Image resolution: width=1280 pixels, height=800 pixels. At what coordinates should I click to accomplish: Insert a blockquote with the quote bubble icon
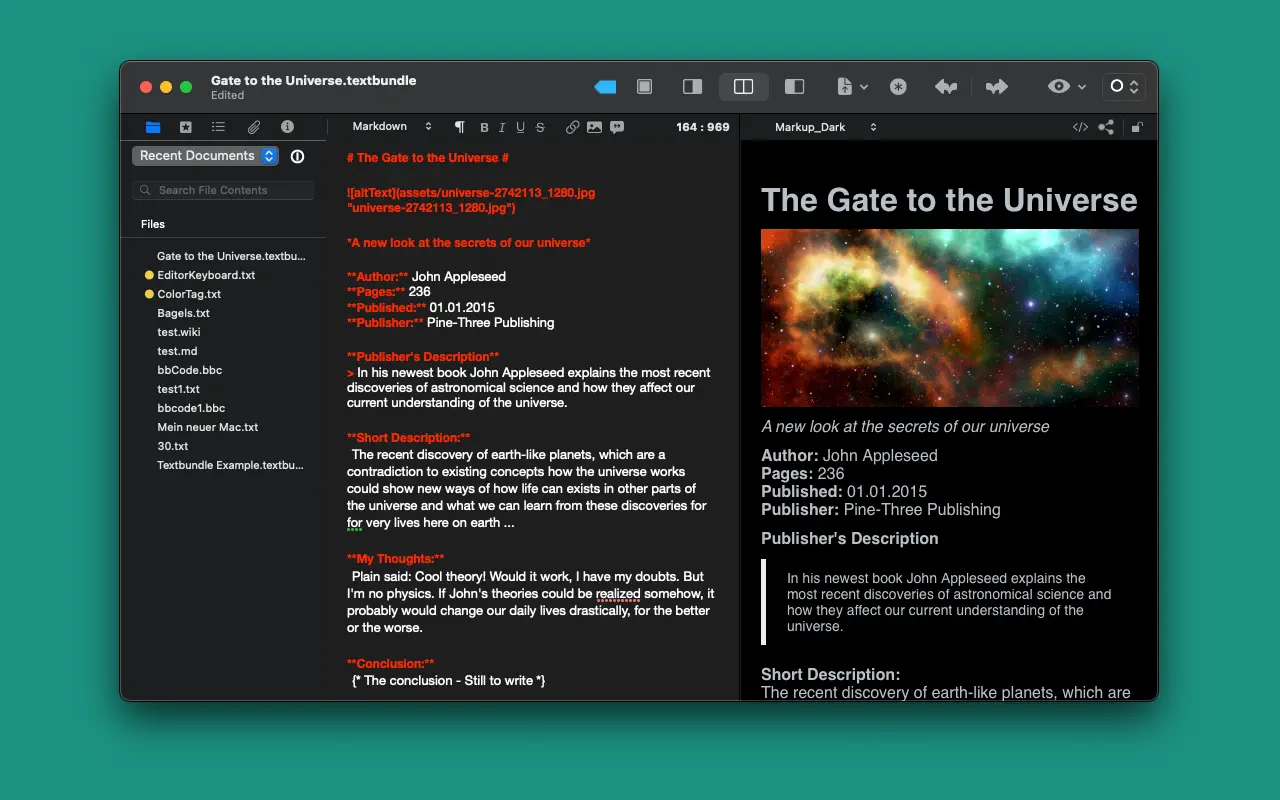pos(617,127)
